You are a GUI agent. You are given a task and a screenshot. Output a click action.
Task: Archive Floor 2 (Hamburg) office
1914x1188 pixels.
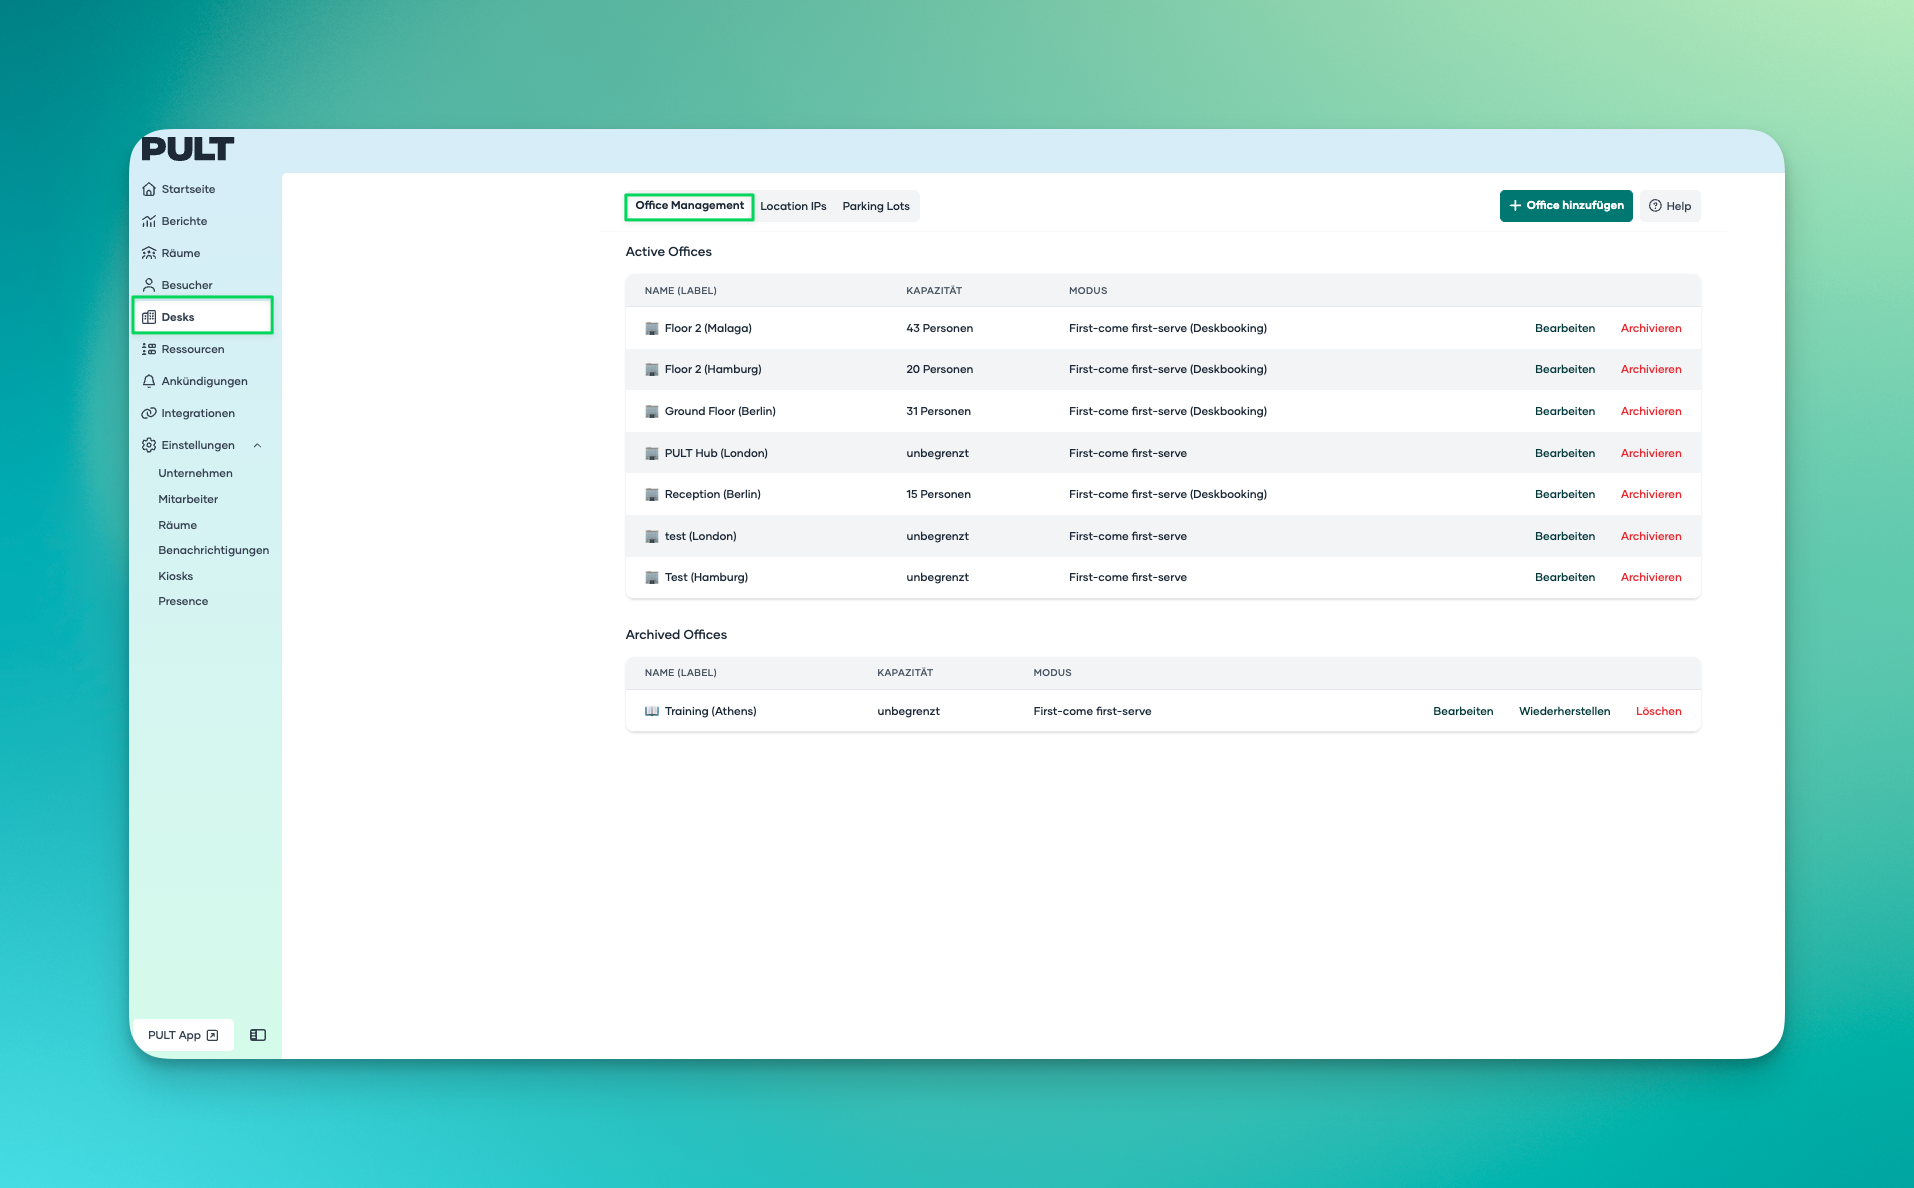coord(1651,370)
